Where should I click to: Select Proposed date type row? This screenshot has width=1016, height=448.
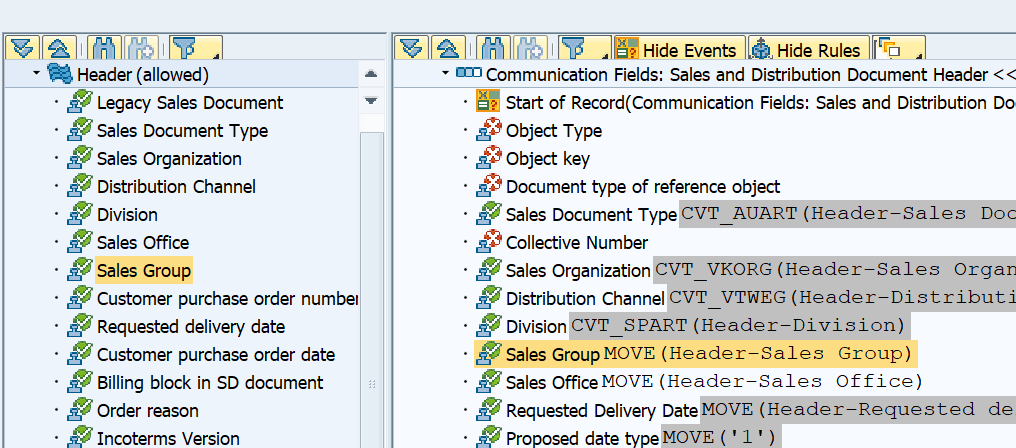coord(582,439)
